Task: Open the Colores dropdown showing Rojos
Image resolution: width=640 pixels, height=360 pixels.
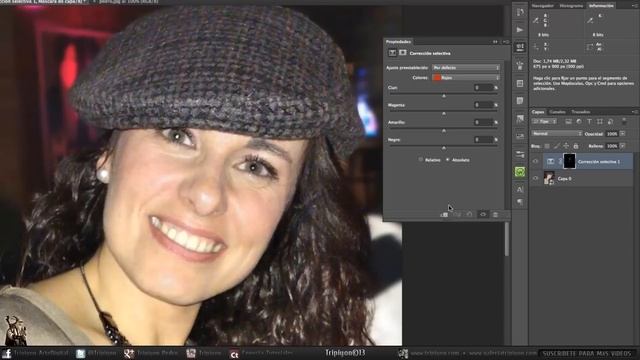Action: [466, 77]
